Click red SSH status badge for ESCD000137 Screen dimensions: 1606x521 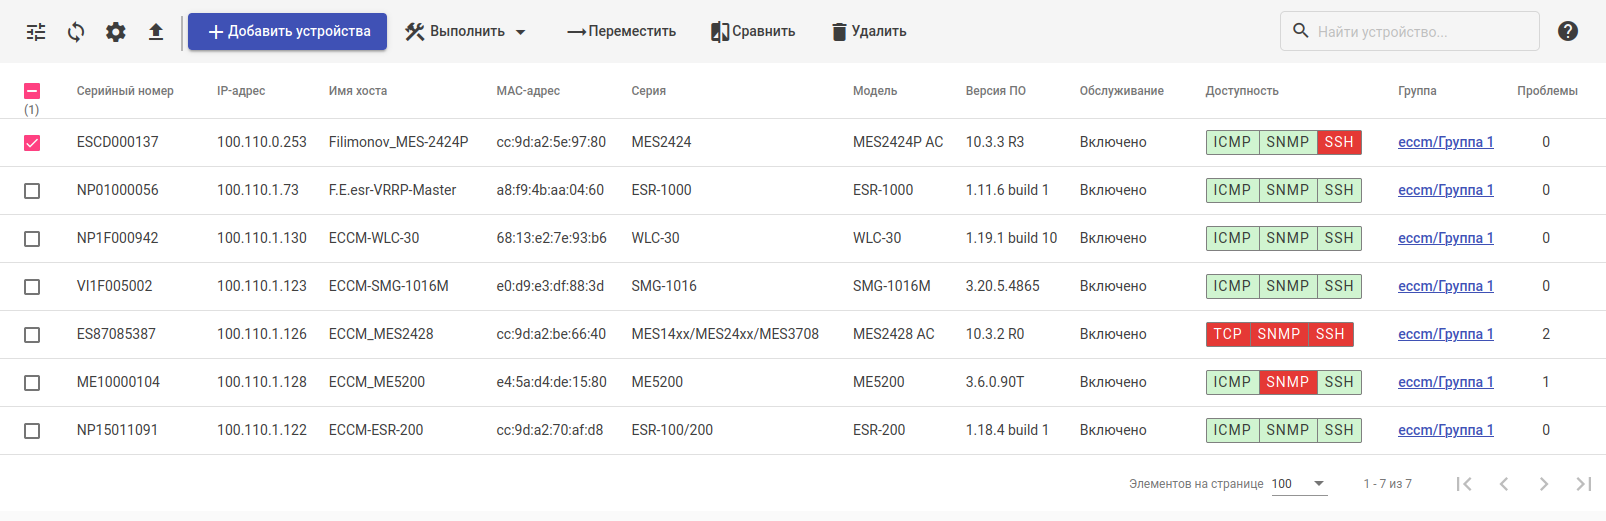(x=1338, y=142)
